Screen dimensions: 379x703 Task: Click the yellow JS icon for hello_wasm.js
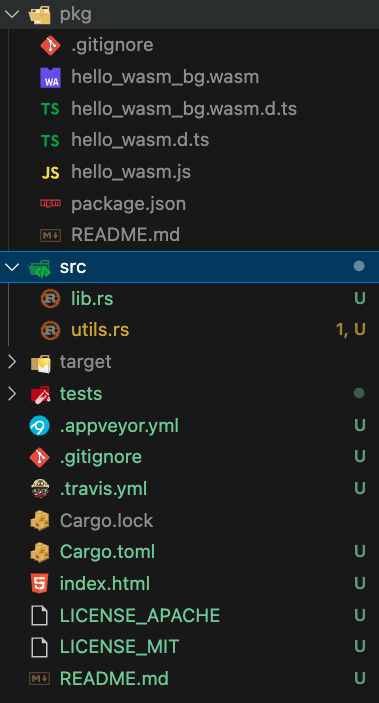pos(50,173)
